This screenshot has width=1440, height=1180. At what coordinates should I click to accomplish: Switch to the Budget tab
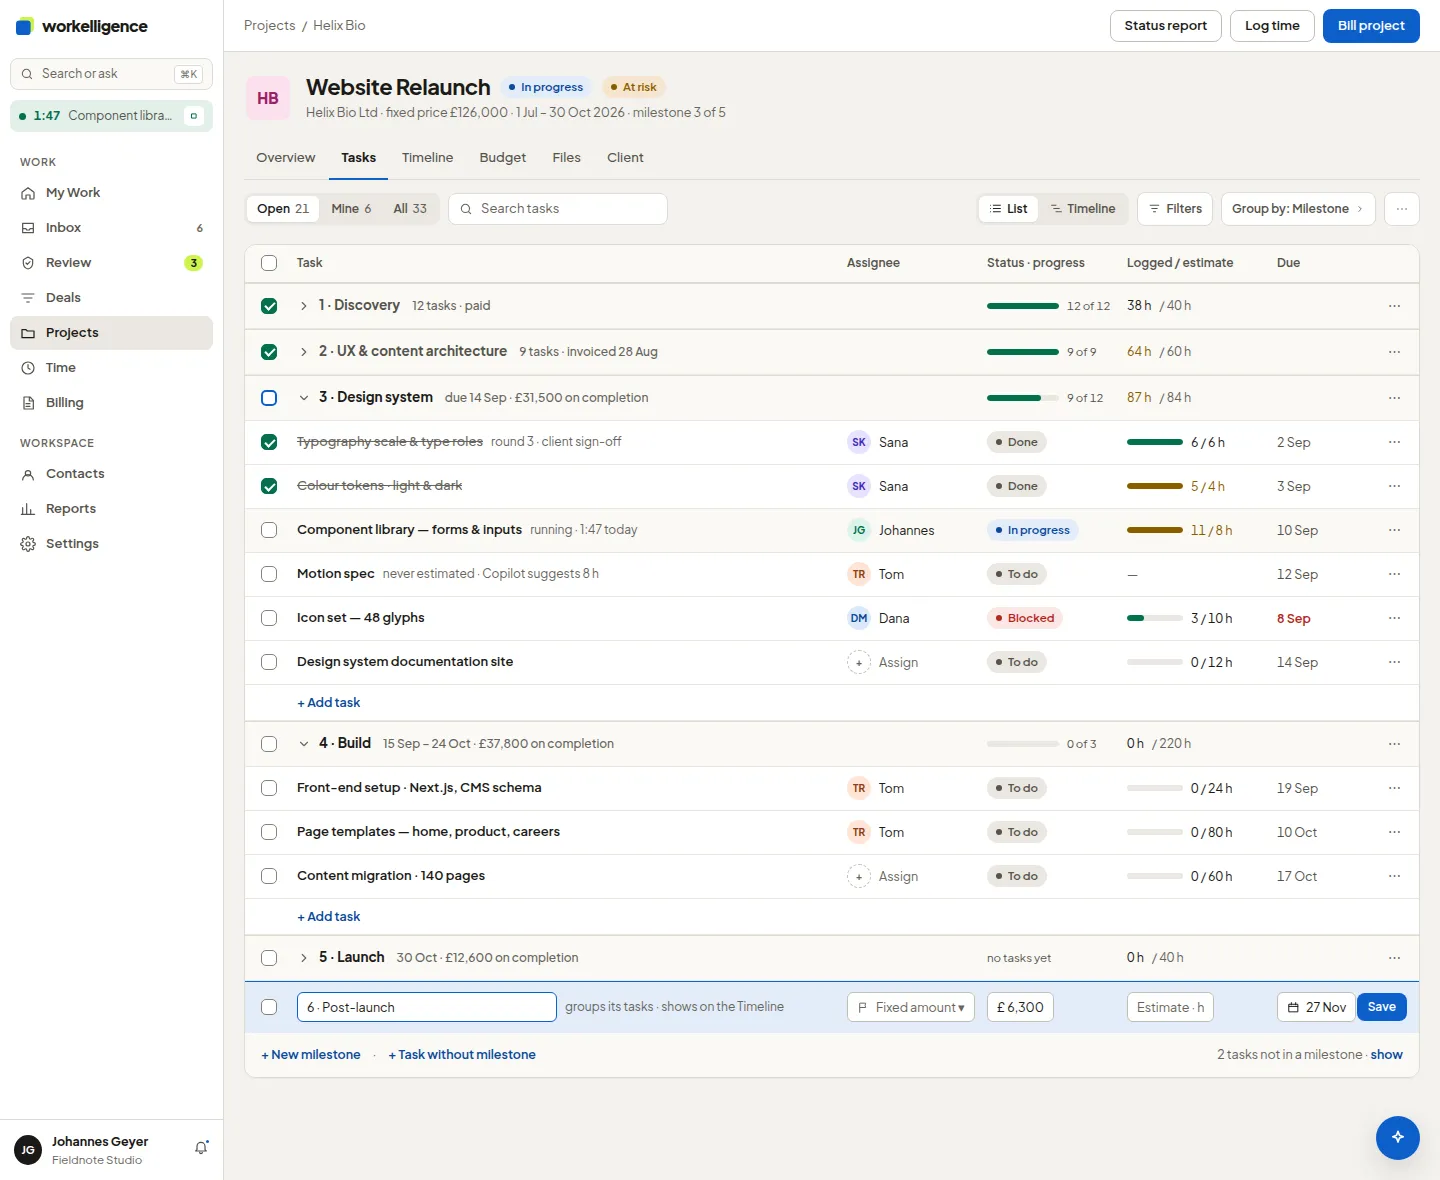pos(502,158)
